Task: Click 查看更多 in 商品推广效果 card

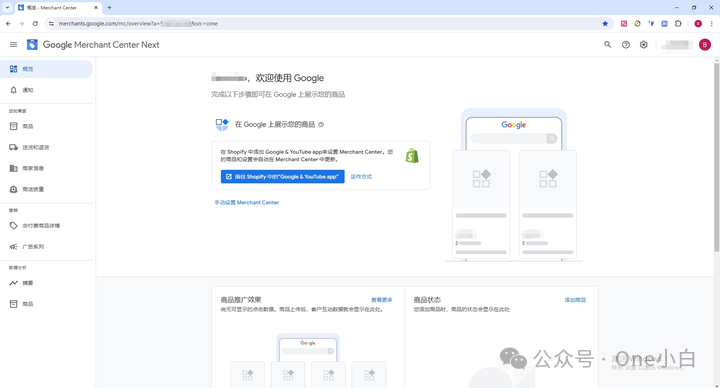Action: [x=382, y=300]
